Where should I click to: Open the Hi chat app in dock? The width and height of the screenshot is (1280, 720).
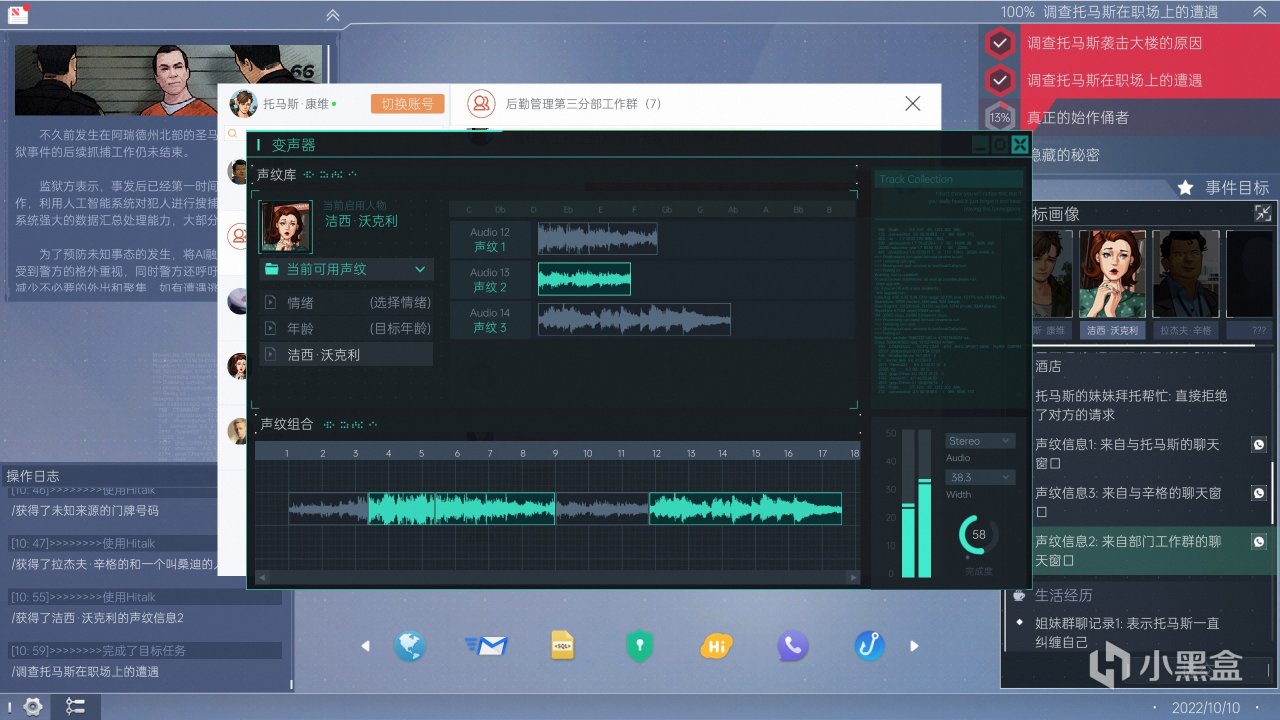point(716,646)
